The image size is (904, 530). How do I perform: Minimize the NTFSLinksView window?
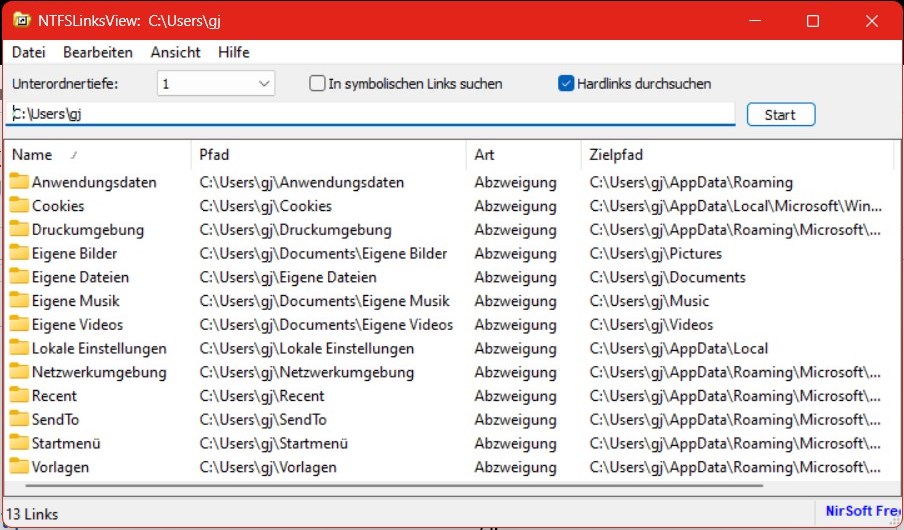click(755, 21)
